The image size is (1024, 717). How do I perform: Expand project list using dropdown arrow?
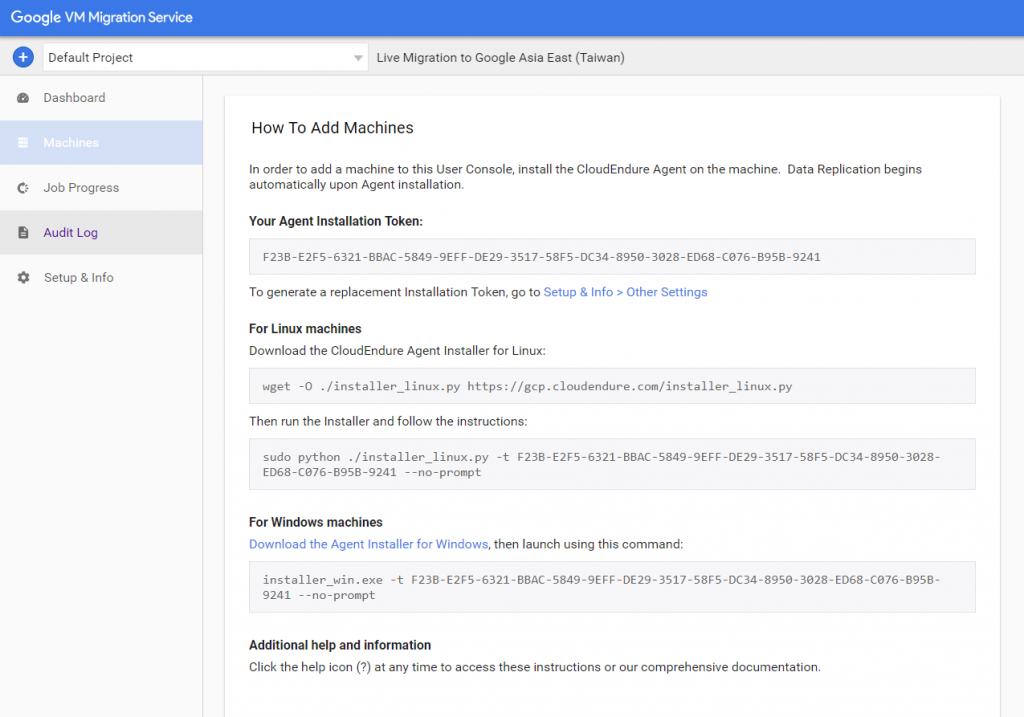(x=358, y=58)
